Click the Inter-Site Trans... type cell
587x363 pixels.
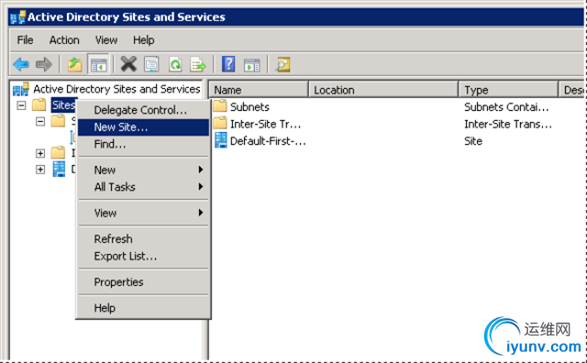[x=508, y=124]
